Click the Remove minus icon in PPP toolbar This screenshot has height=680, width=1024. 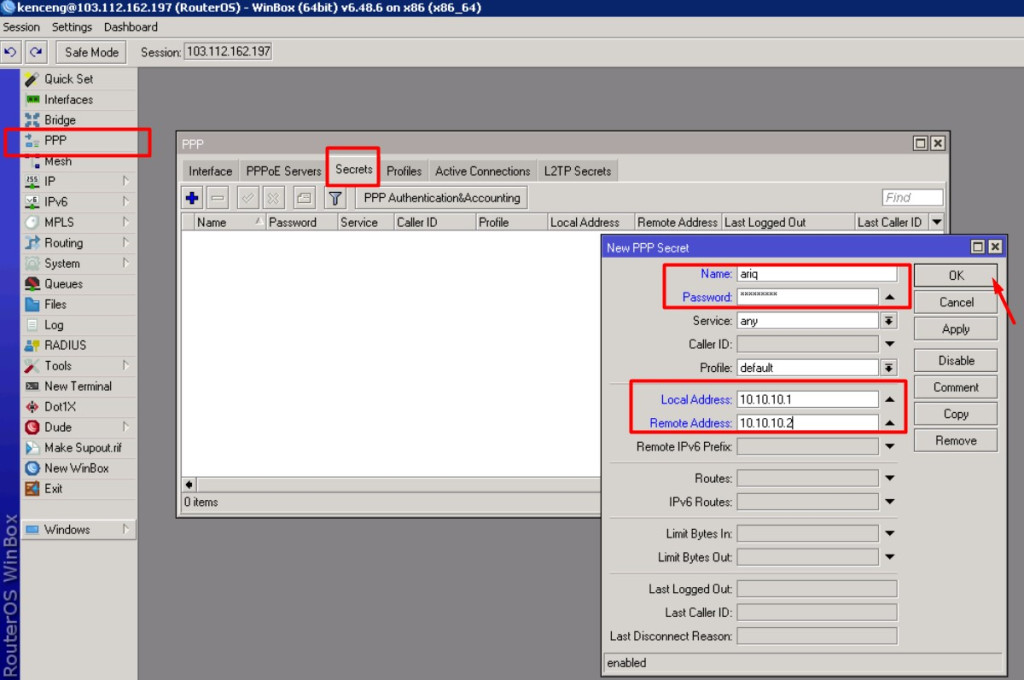click(217, 198)
